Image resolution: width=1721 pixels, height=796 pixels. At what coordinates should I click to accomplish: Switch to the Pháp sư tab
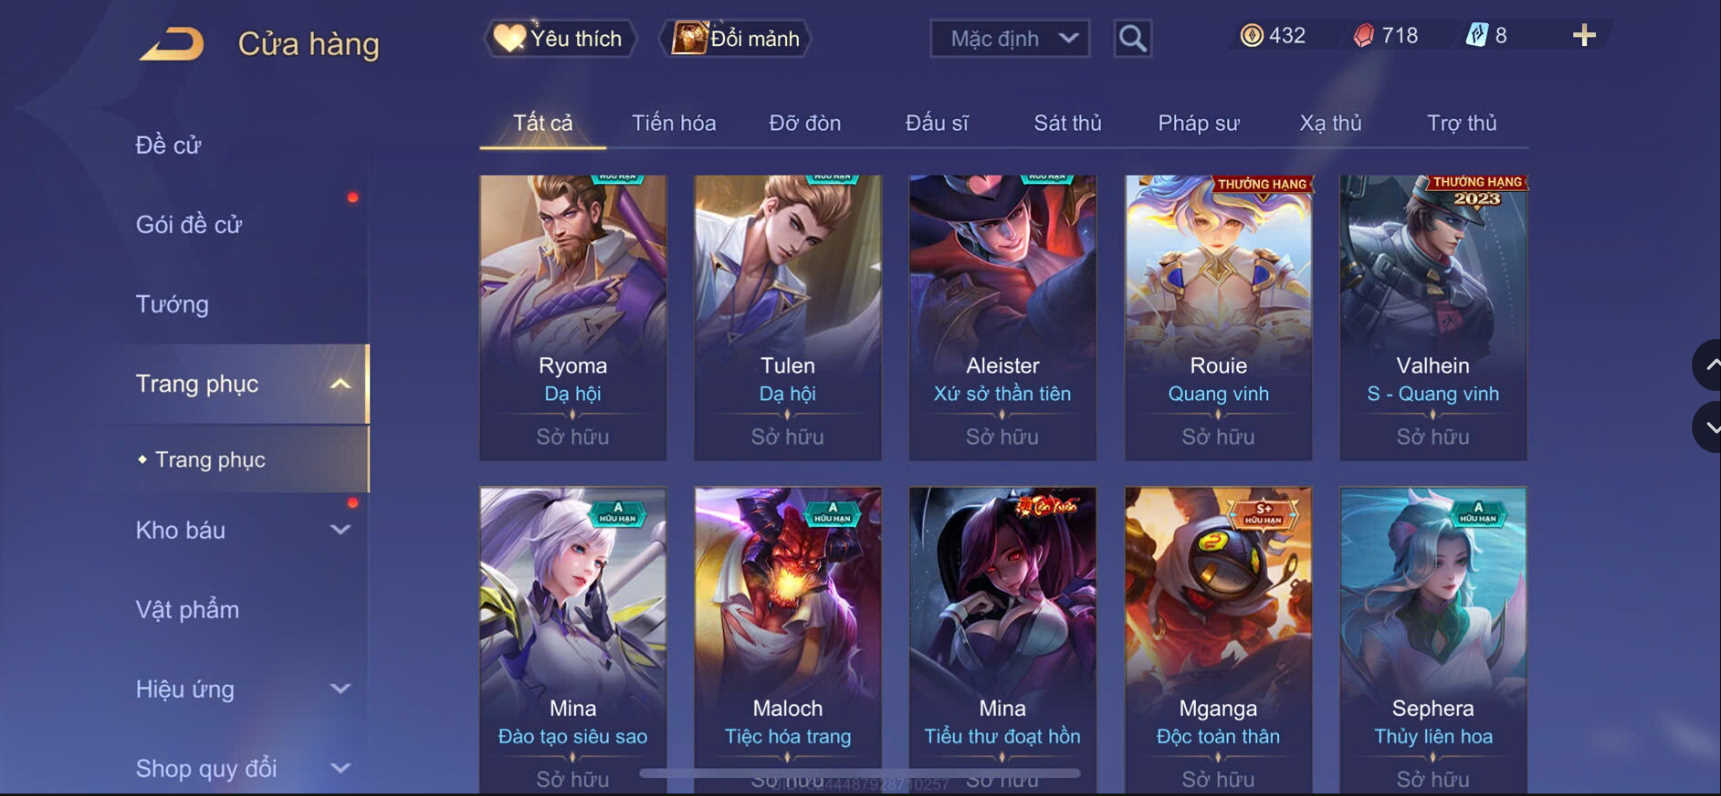[x=1198, y=123]
